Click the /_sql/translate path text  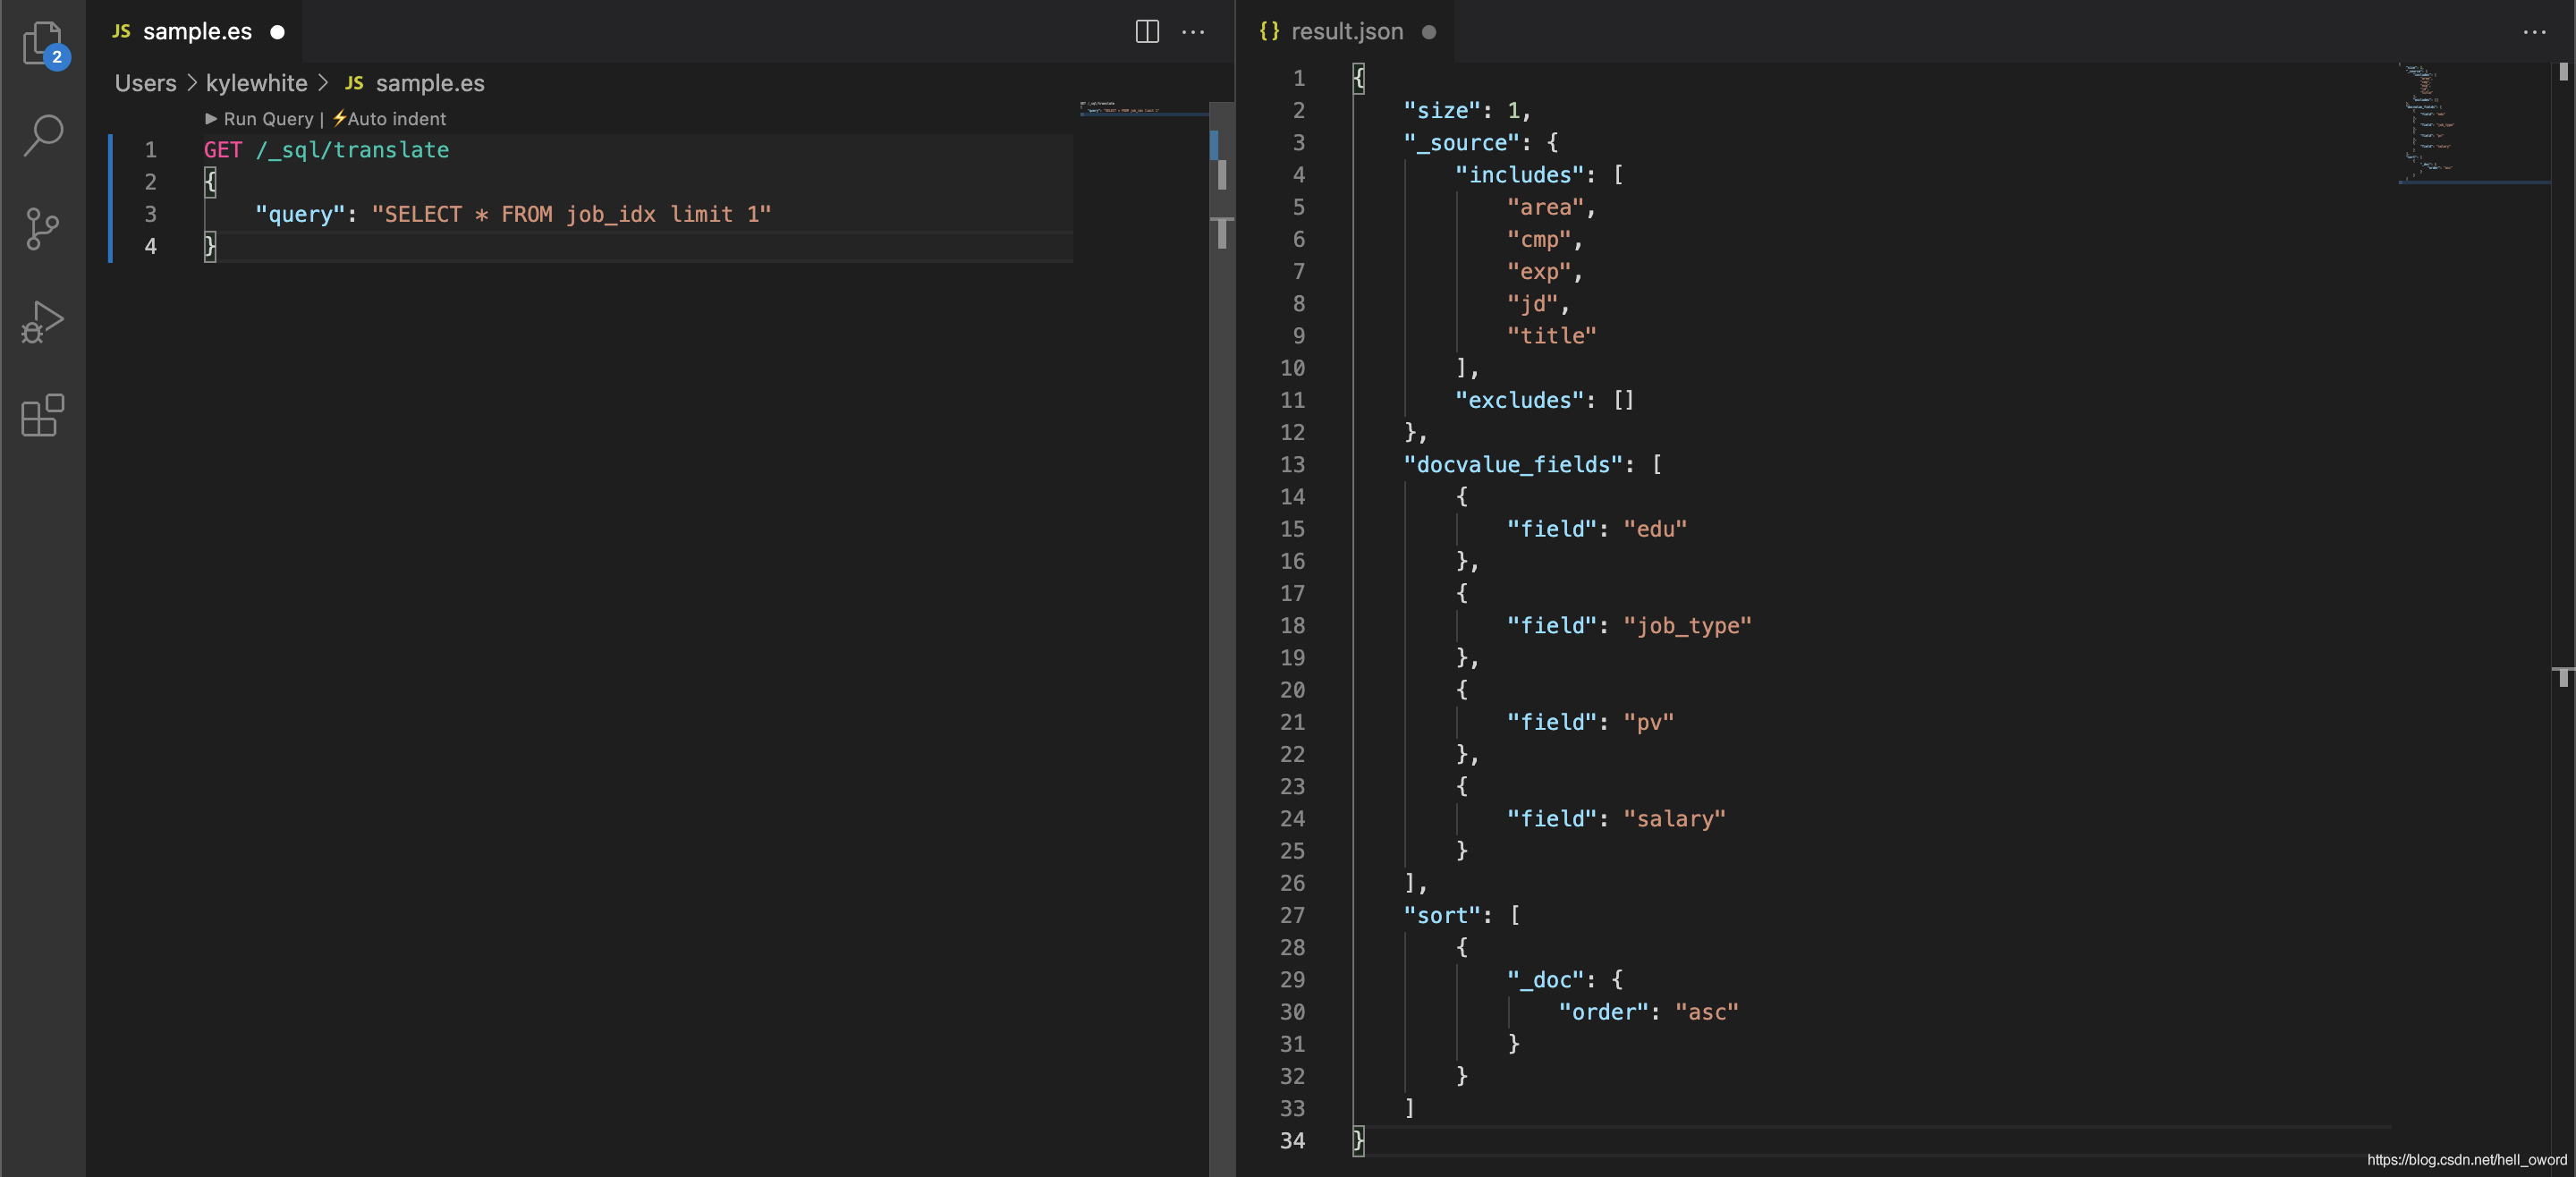click(x=352, y=150)
